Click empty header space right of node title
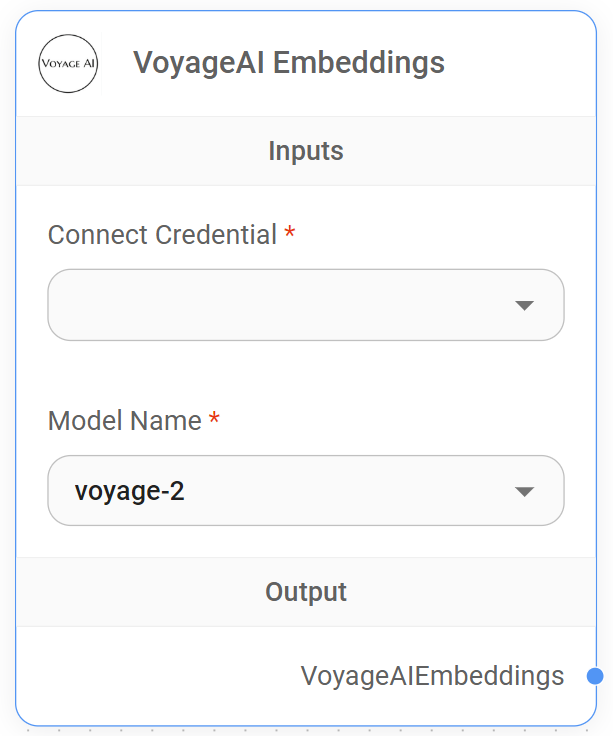Viewport: 613px width, 736px height. [x=520, y=63]
